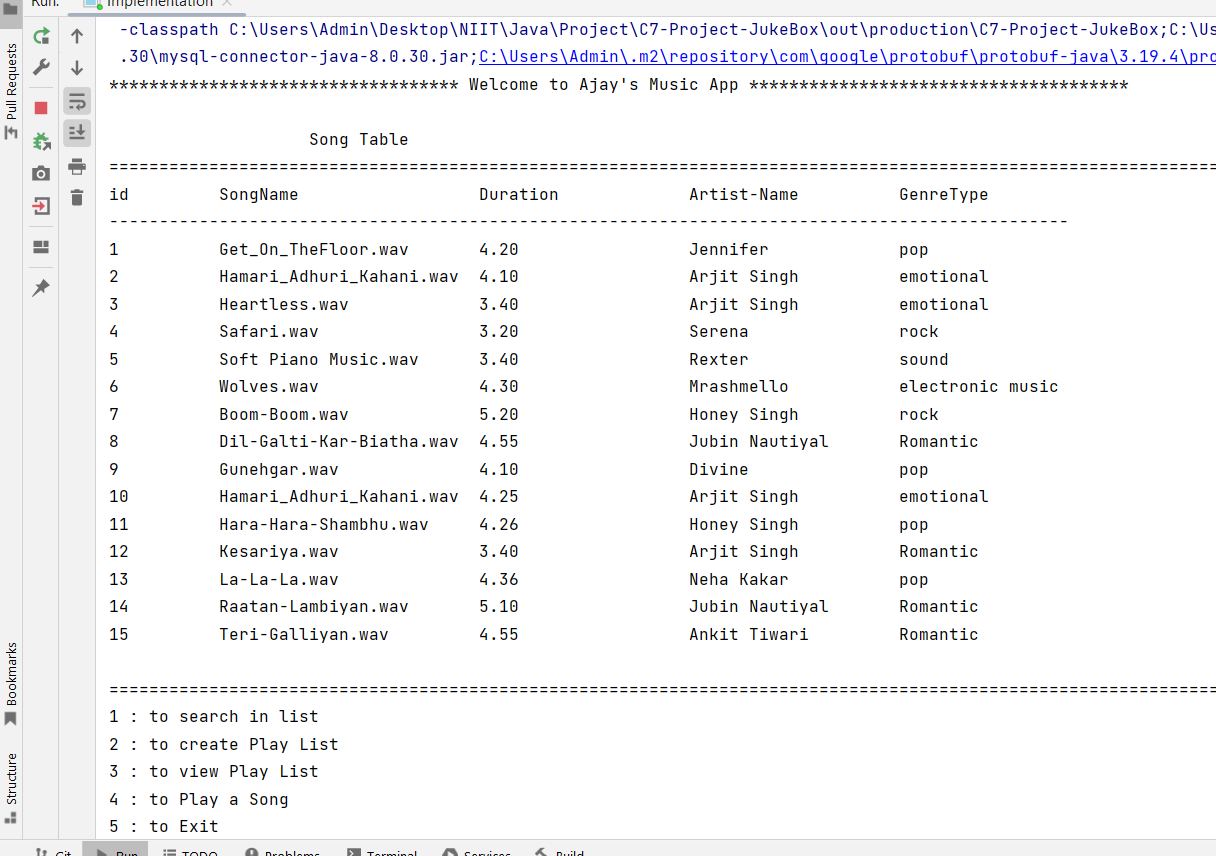
Task: Open the Bookmarks tool window
Action: (12, 675)
